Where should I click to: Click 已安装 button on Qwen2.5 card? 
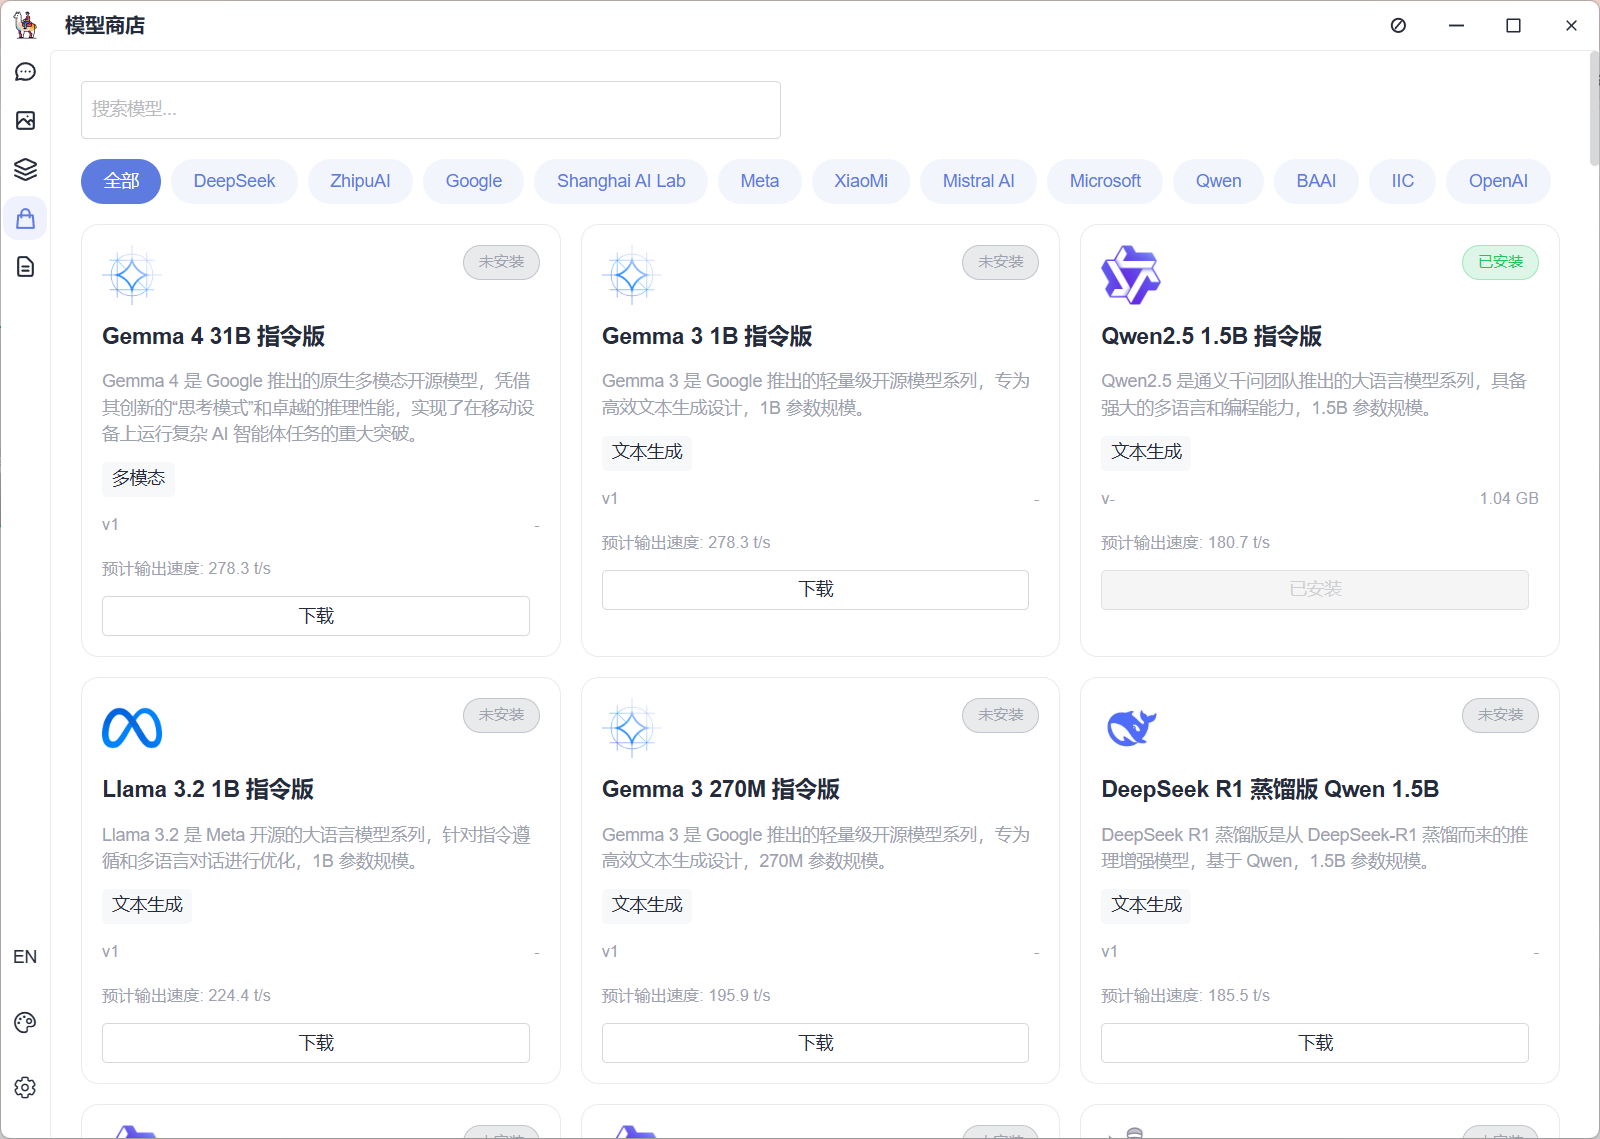[x=1315, y=590]
